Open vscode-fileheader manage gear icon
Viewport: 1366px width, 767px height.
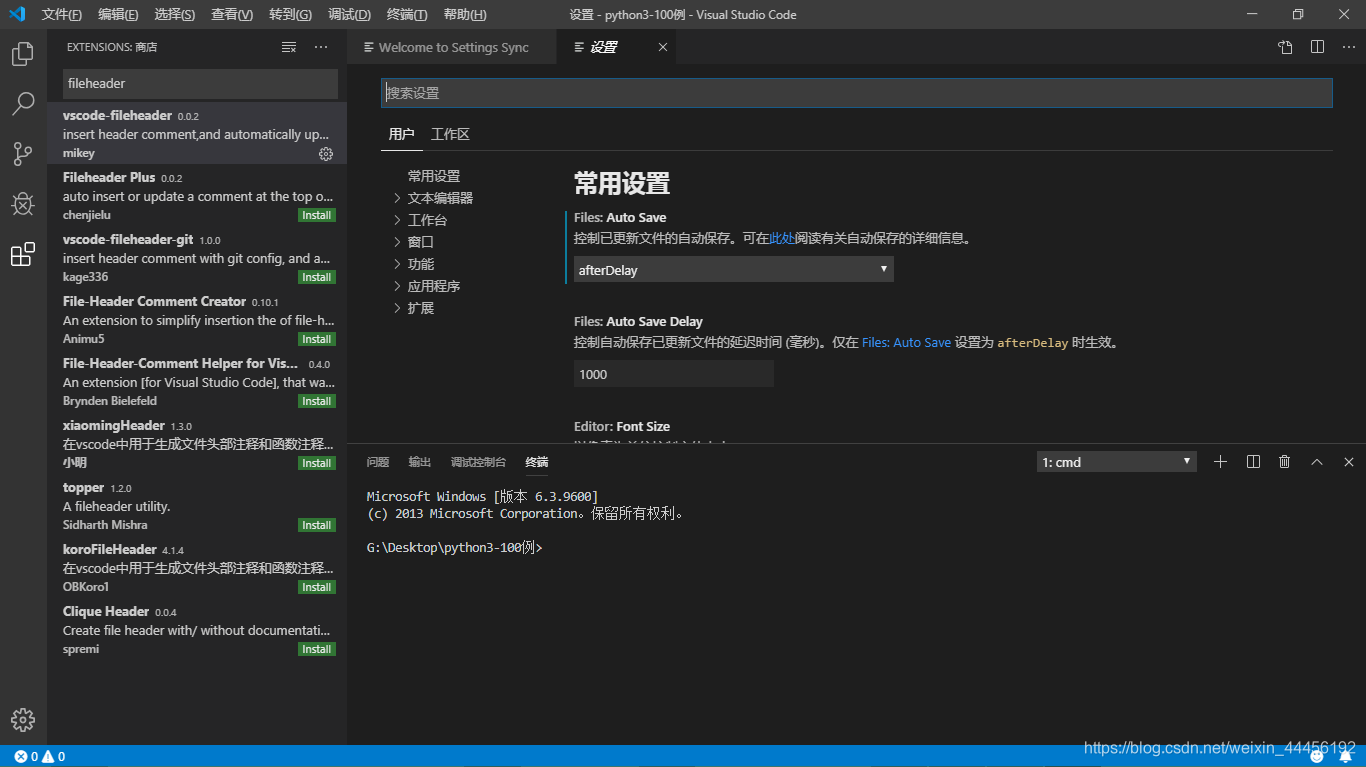326,154
